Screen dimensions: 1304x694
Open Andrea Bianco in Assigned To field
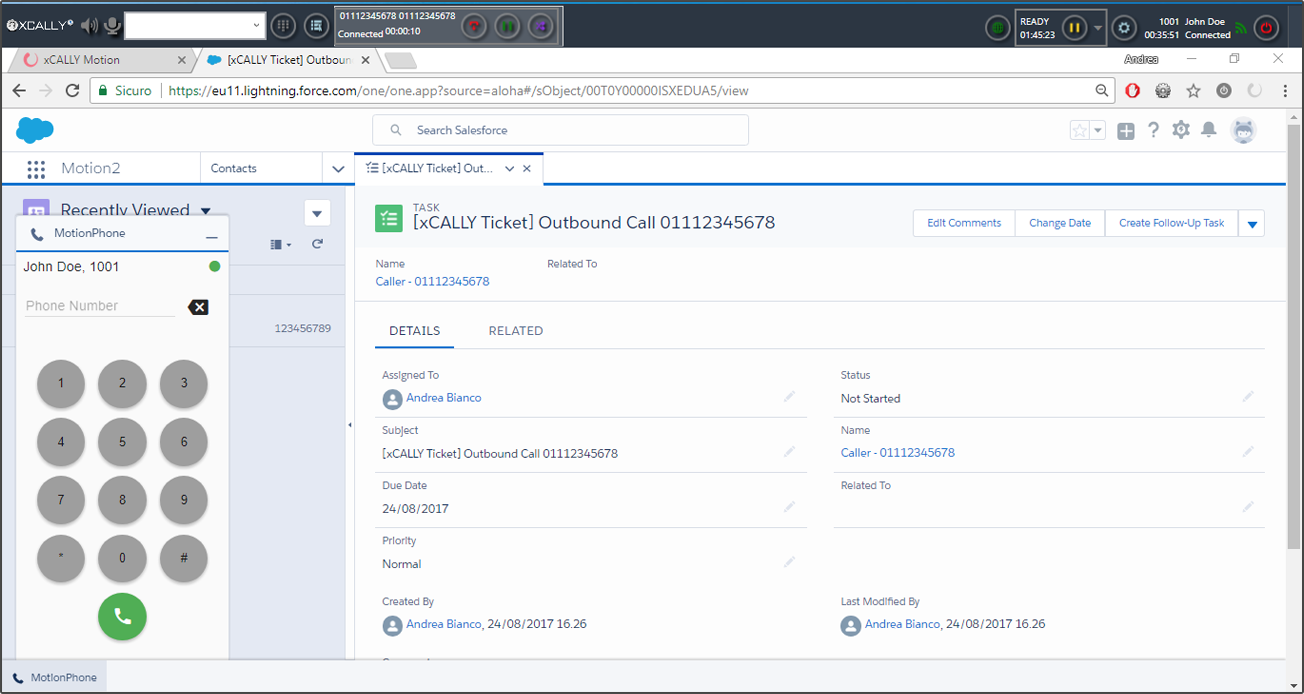click(x=443, y=398)
